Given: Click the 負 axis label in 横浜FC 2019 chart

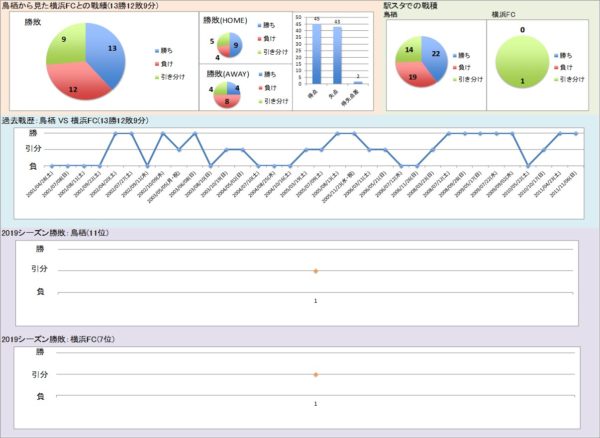Looking at the screenshot, I should click(x=40, y=397).
